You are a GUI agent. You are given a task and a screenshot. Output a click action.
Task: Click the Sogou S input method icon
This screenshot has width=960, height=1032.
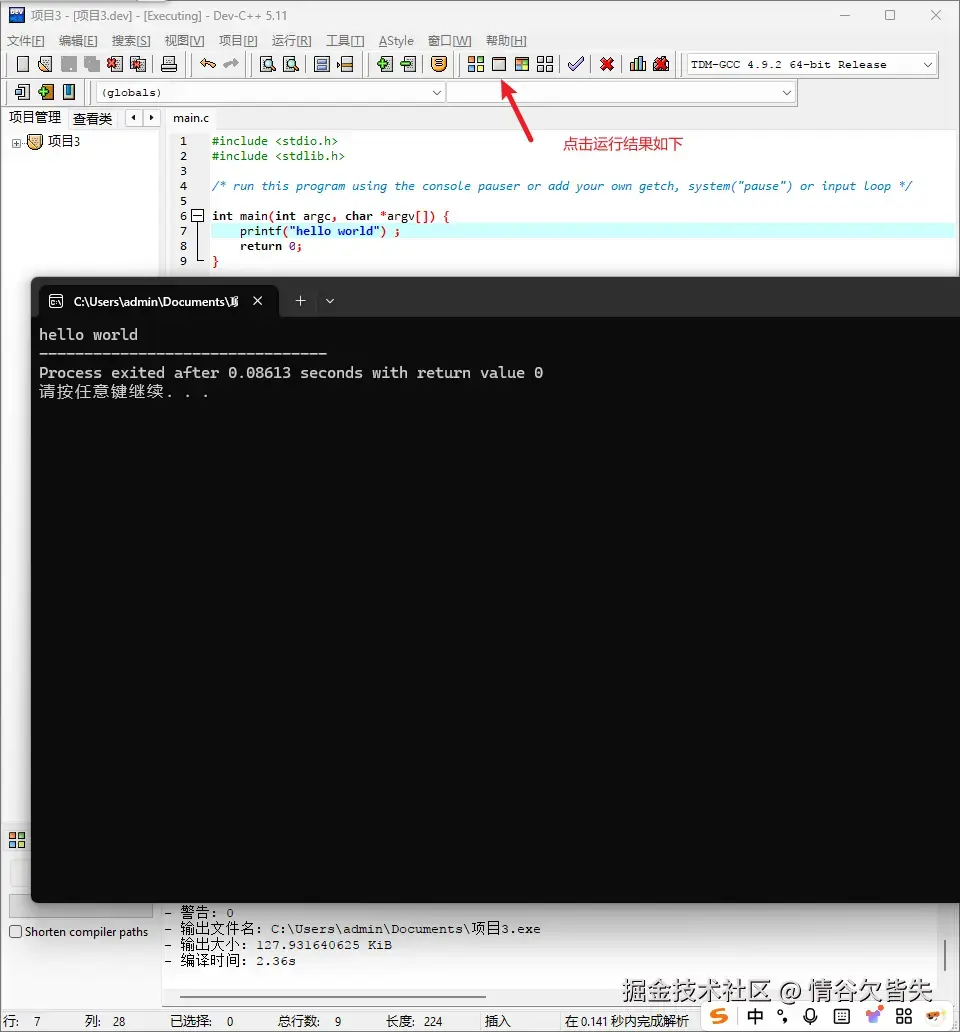[x=719, y=1016]
